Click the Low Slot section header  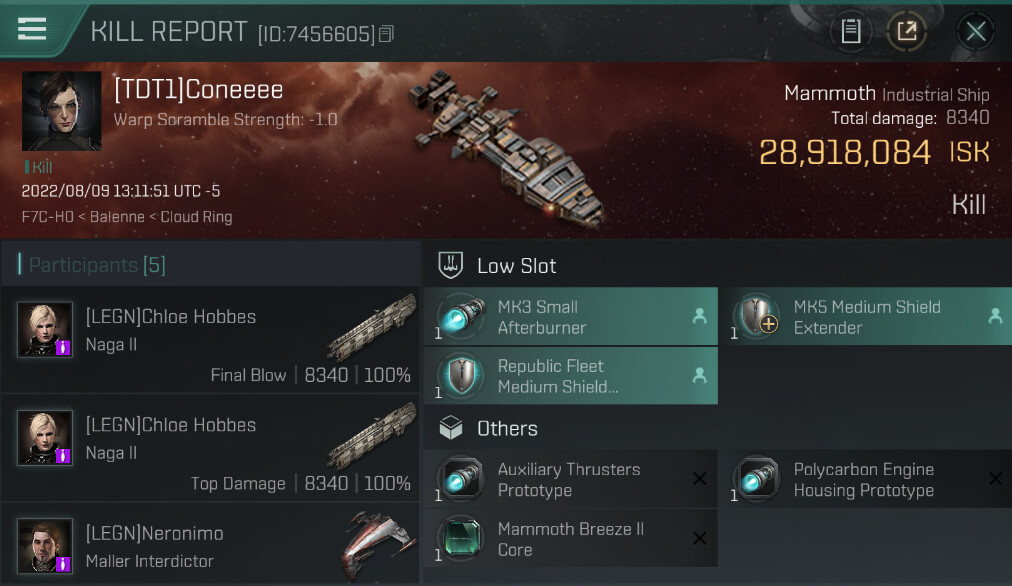click(516, 266)
